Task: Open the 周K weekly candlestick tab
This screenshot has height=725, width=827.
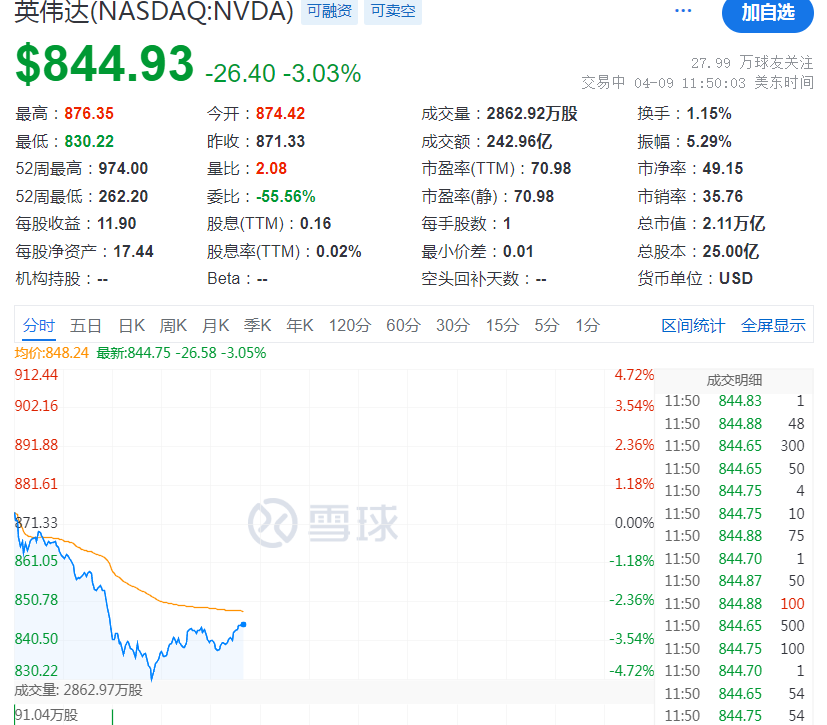Action: click(x=173, y=325)
